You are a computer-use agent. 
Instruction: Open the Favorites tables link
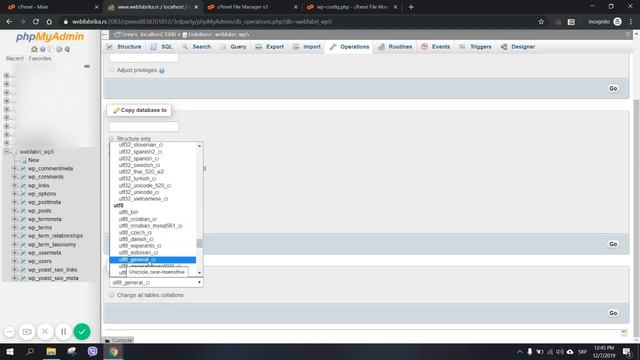click(40, 58)
